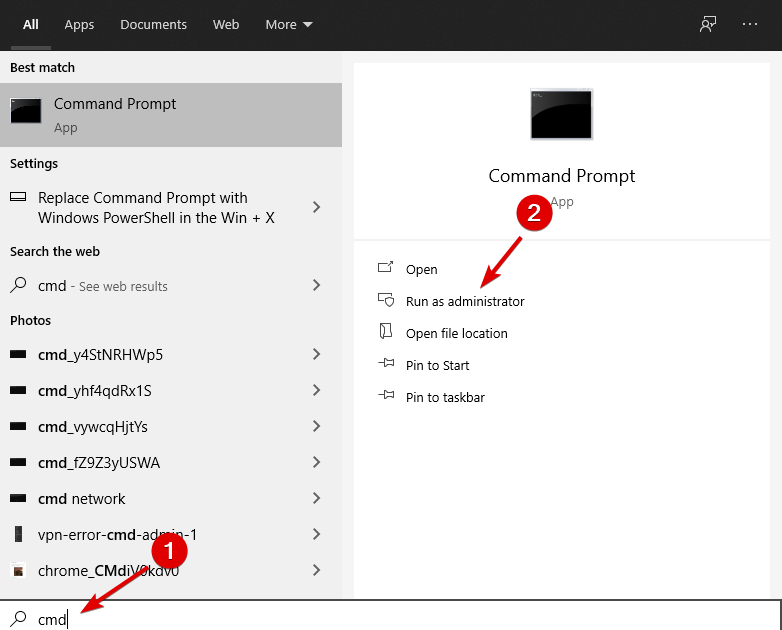Viewport: 782px width, 630px height.
Task: Switch to the All search tab
Action: point(30,24)
